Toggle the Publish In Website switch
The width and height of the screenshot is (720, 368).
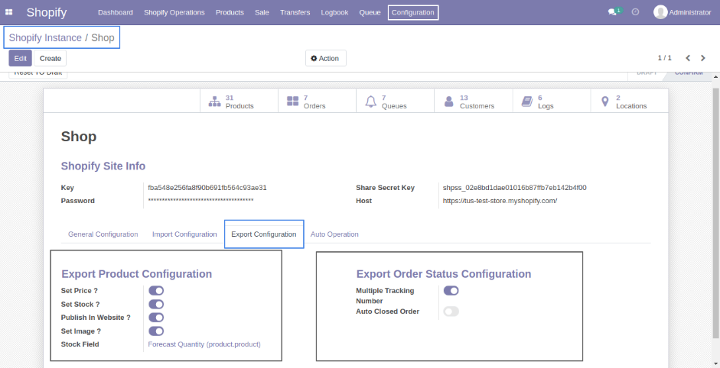tap(156, 317)
